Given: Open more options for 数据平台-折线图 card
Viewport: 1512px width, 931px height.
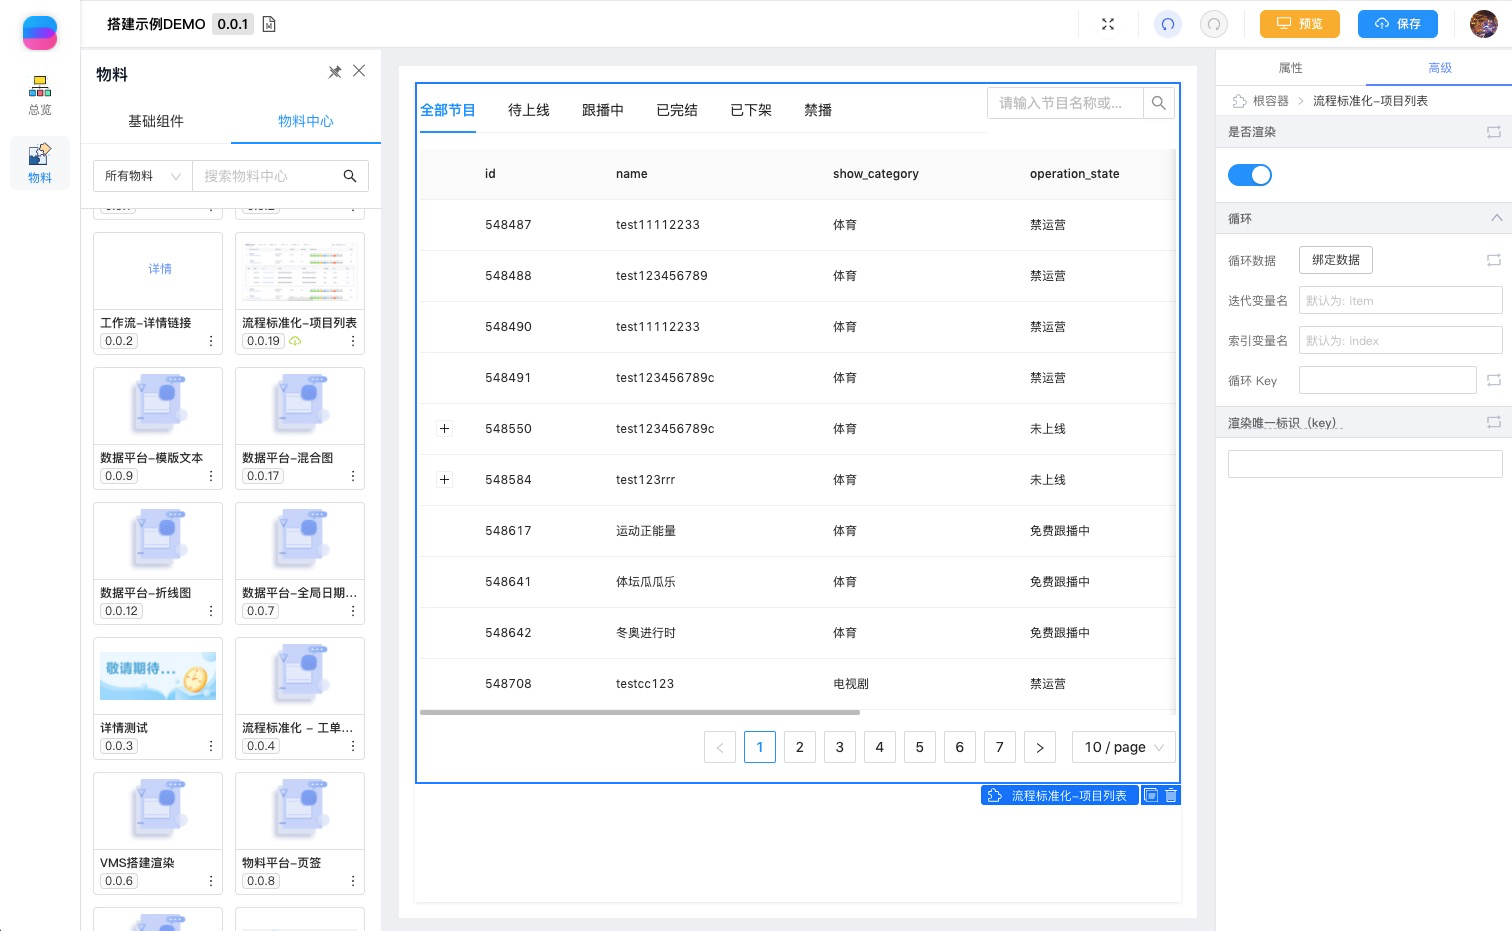Looking at the screenshot, I should (x=211, y=611).
